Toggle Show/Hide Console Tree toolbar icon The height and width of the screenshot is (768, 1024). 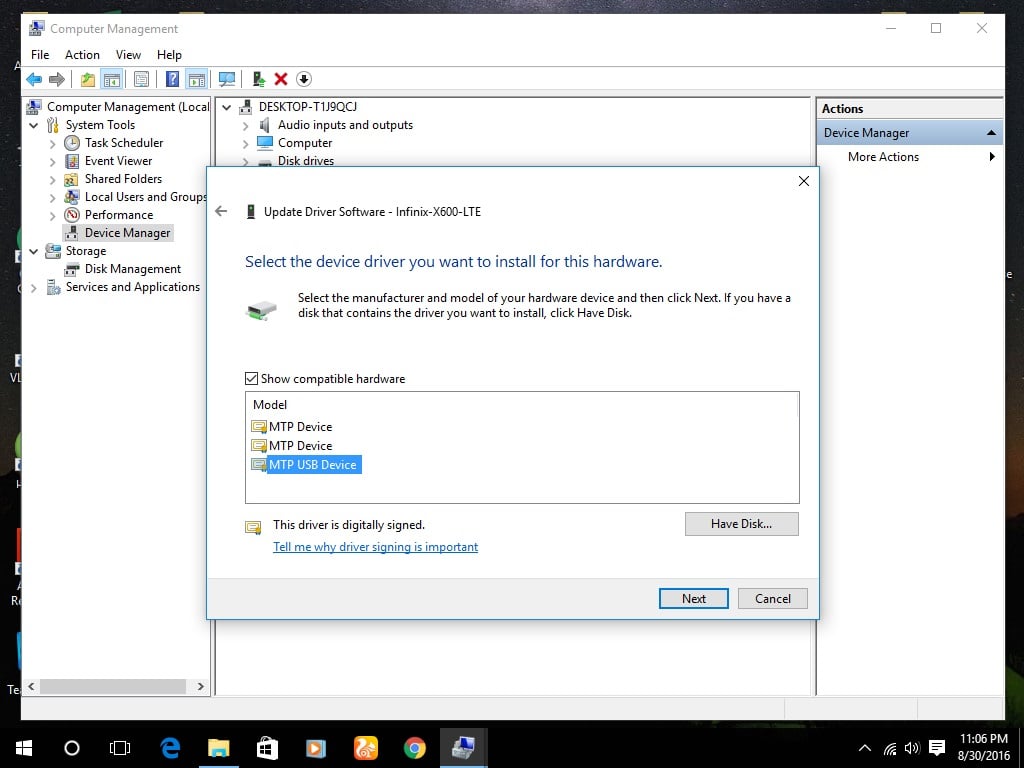point(112,80)
